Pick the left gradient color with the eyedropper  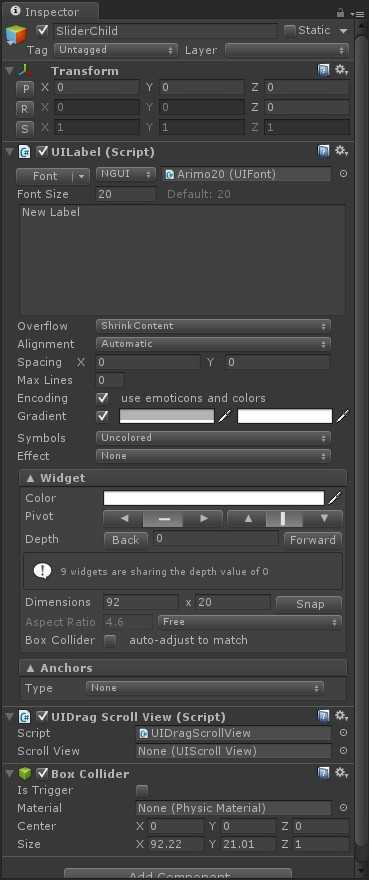225,416
